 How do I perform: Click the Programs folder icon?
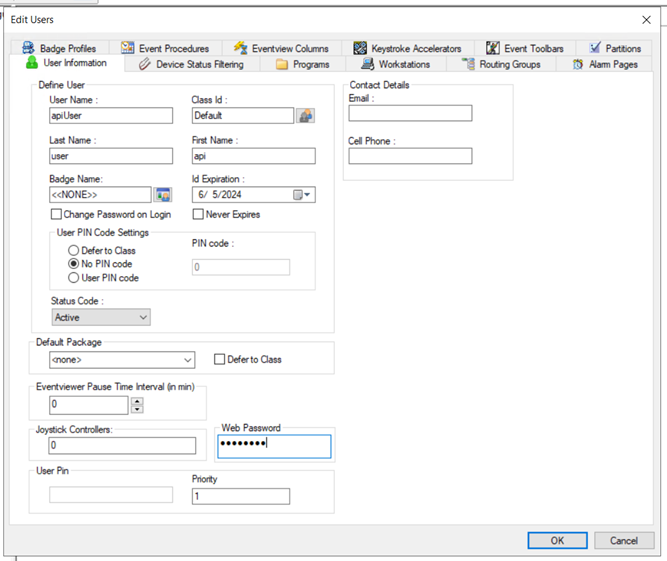(x=282, y=65)
